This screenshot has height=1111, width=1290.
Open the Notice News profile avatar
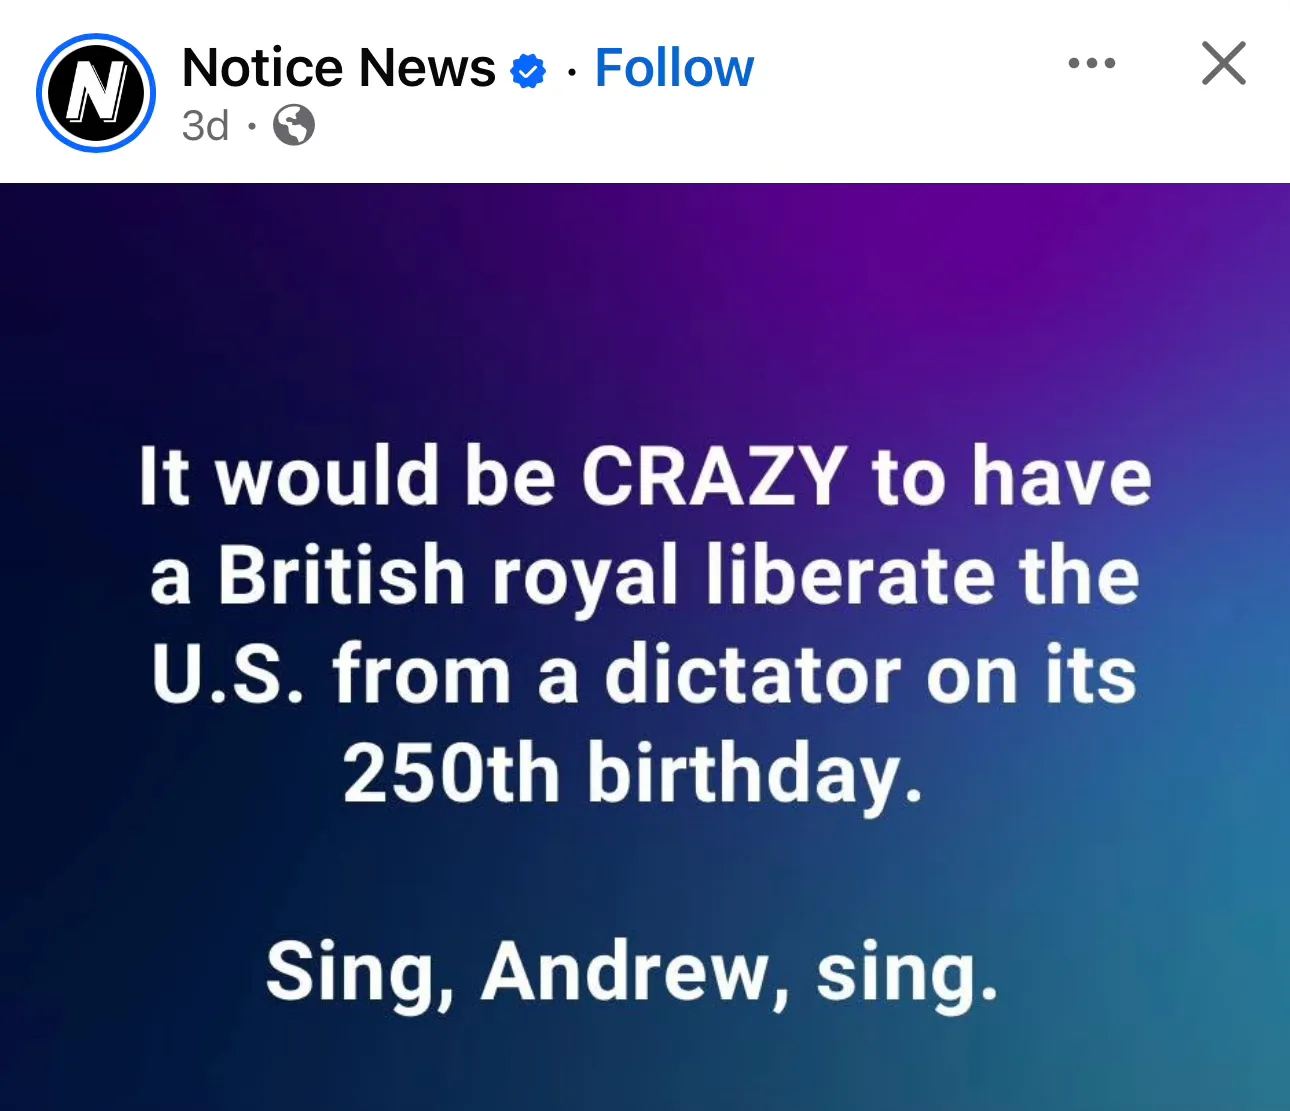coord(96,93)
